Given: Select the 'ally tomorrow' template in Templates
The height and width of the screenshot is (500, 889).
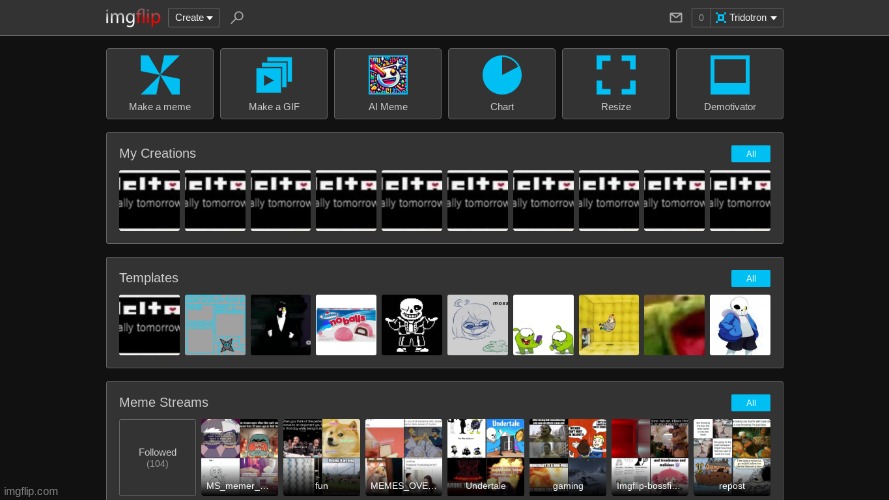Looking at the screenshot, I should 150,325.
